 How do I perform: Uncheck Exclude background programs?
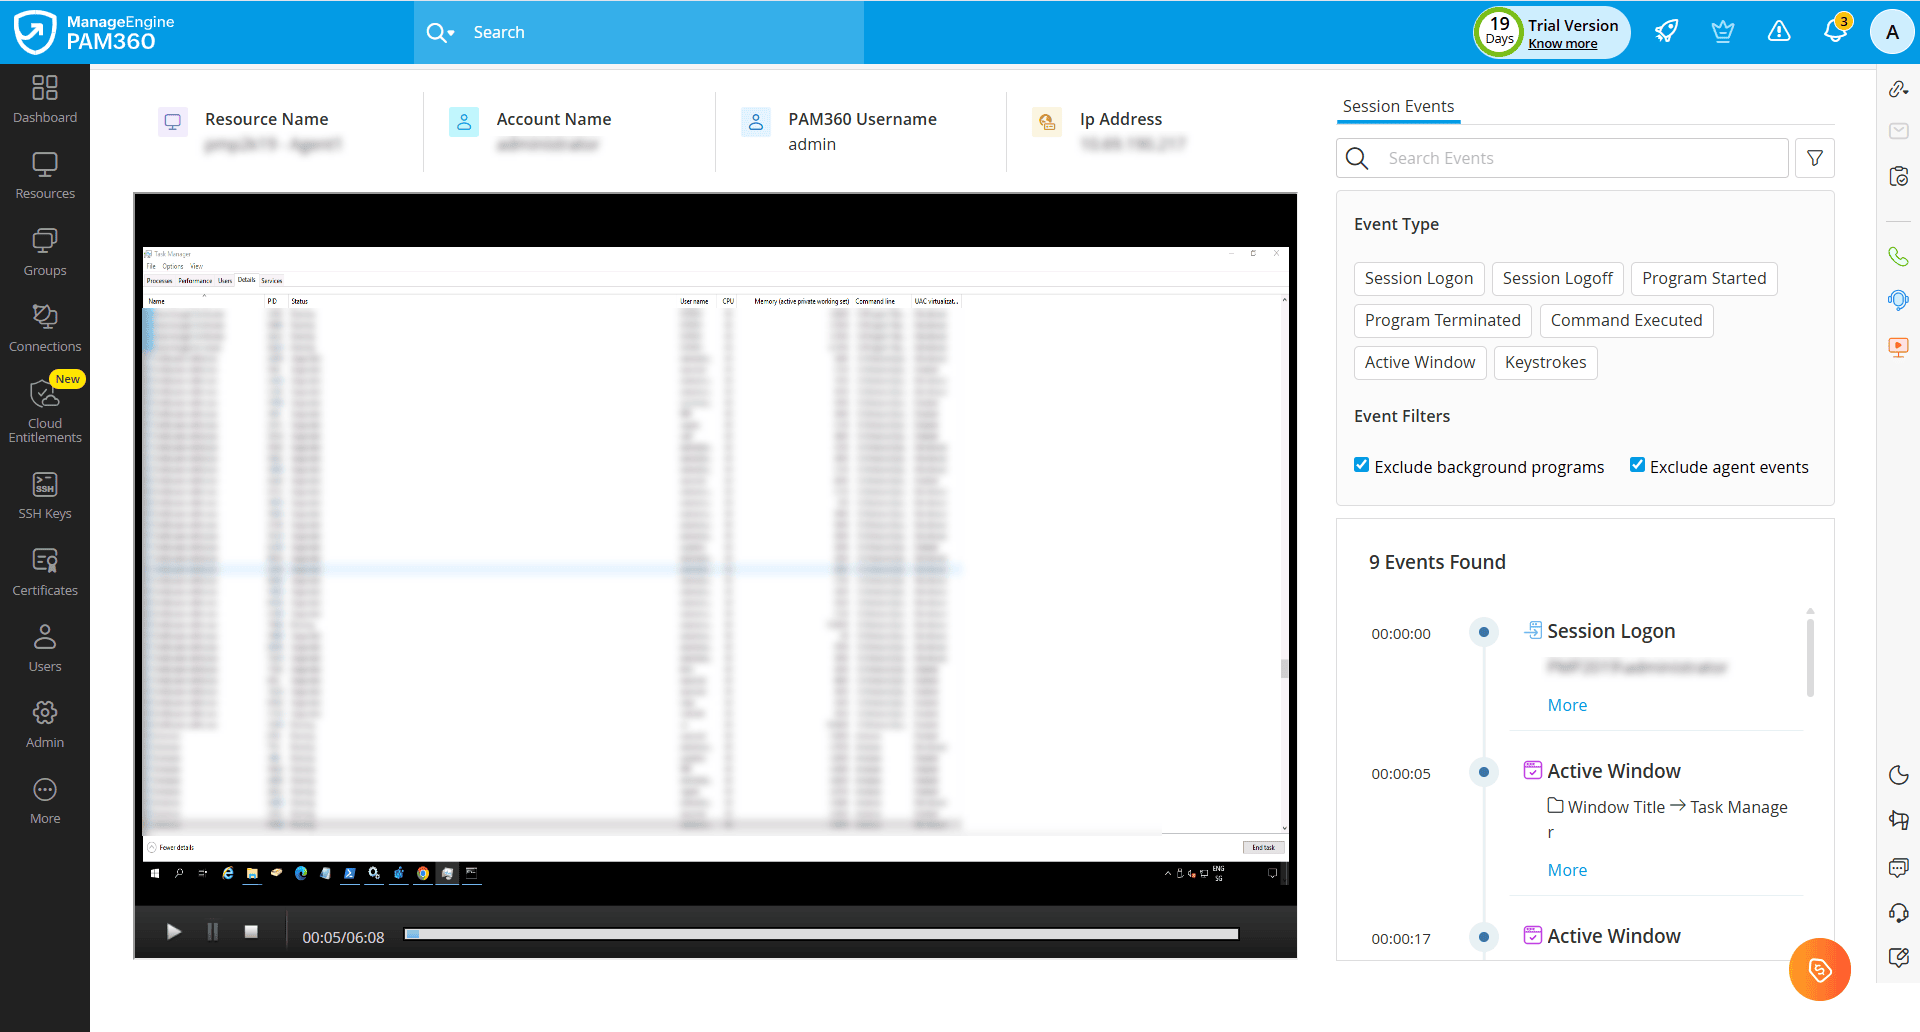point(1361,463)
